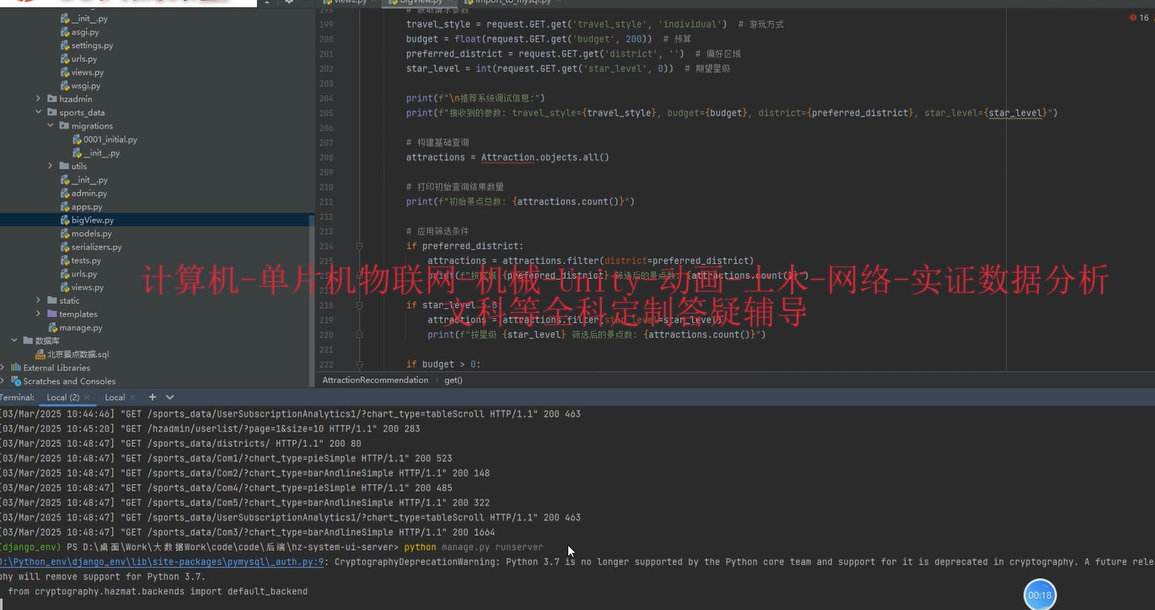Viewport: 1155px width, 610px height.
Task: Select settings.py in project tree
Action: (x=92, y=45)
